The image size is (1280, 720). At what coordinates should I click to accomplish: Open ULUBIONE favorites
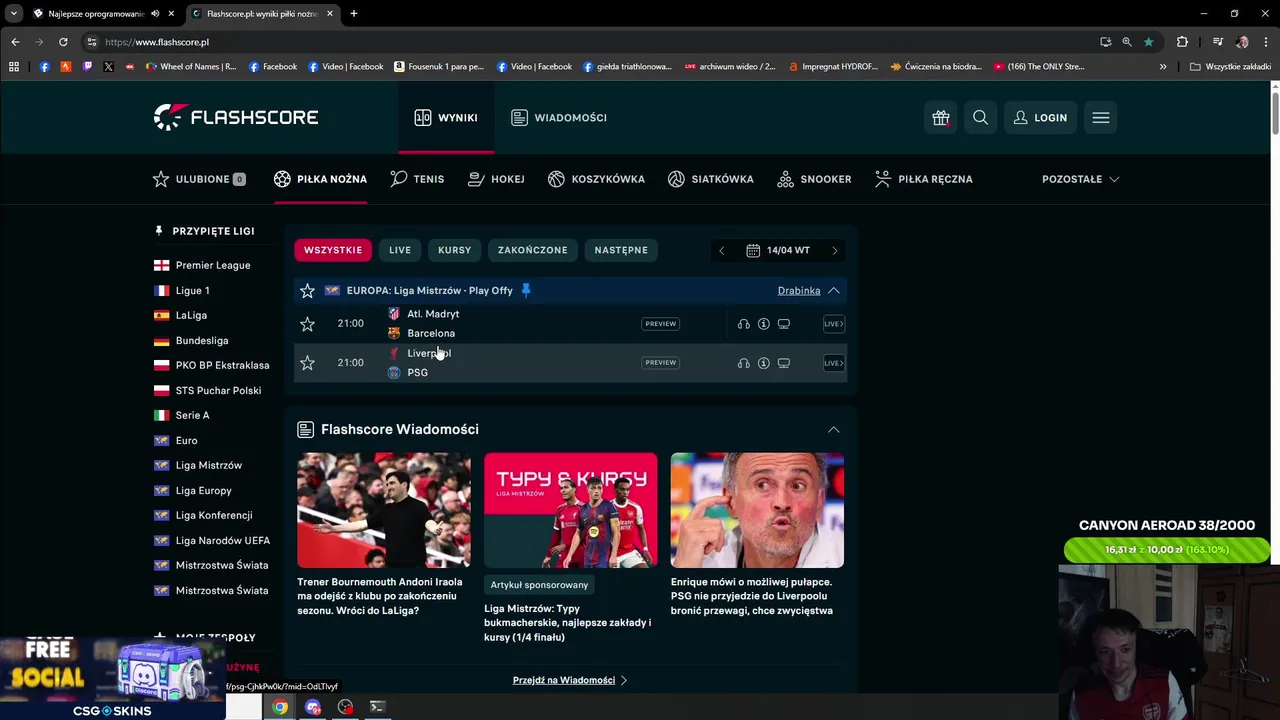(199, 179)
